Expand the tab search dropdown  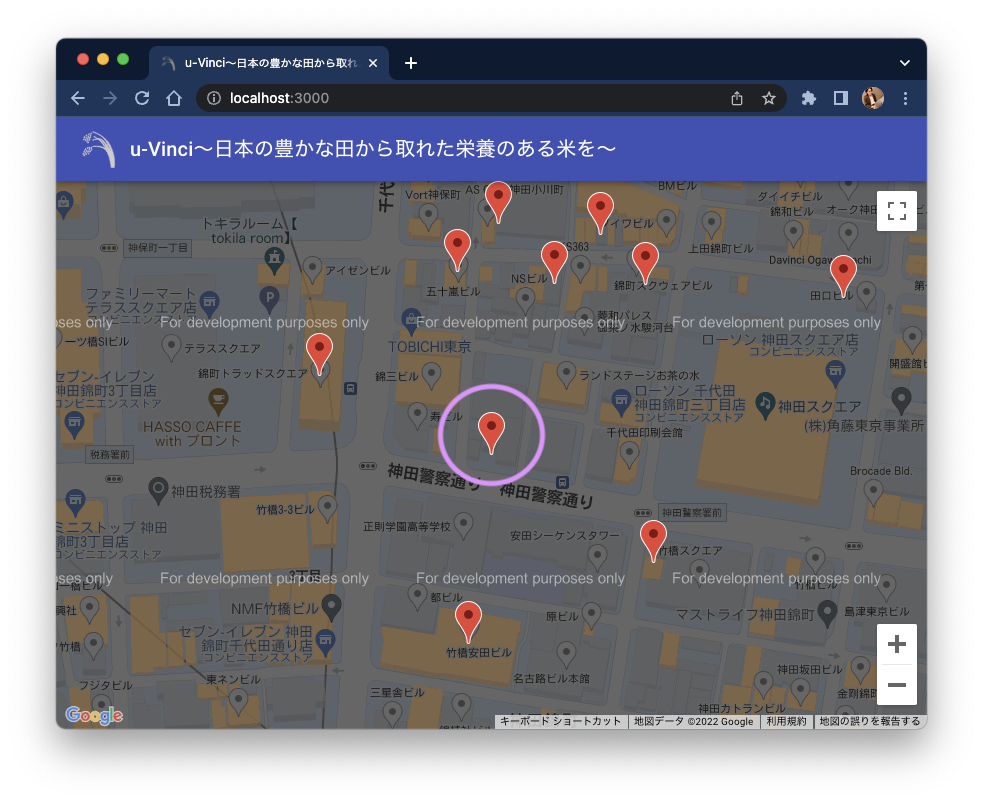tap(905, 63)
